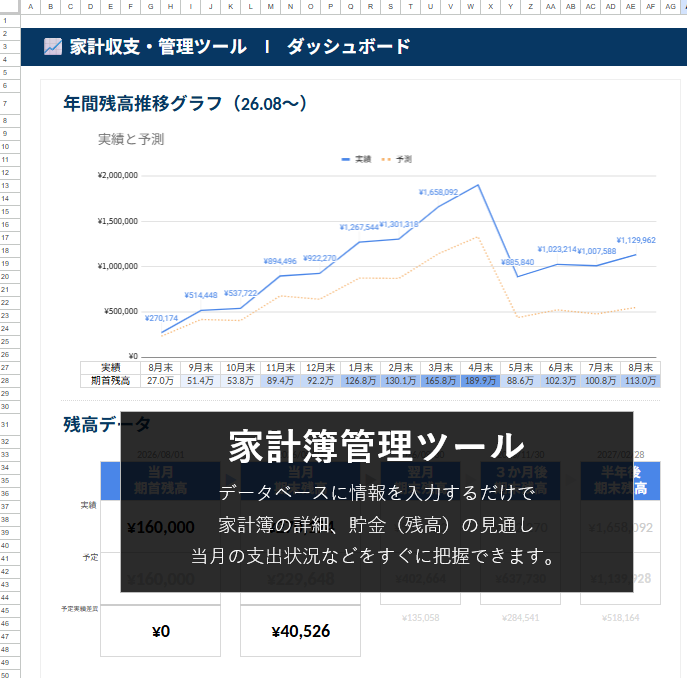Screen dimensions: 687x678
Task: Select the 92.2万 balance cell
Action: tap(321, 381)
